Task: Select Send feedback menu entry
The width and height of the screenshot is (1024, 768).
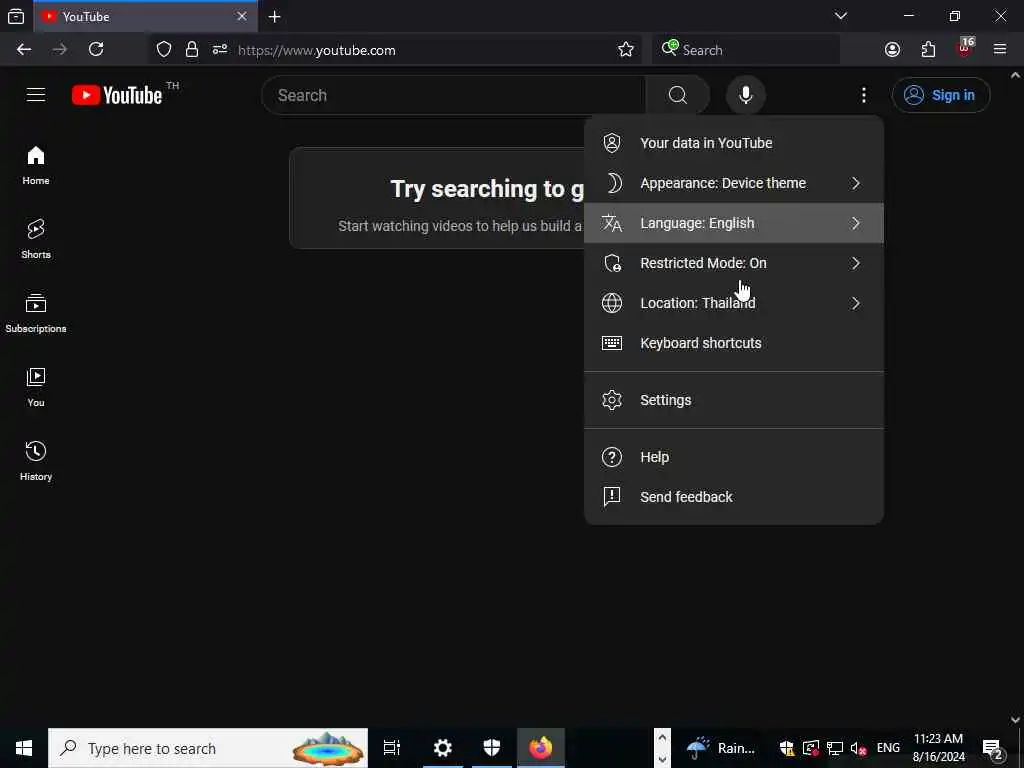Action: [733, 497]
